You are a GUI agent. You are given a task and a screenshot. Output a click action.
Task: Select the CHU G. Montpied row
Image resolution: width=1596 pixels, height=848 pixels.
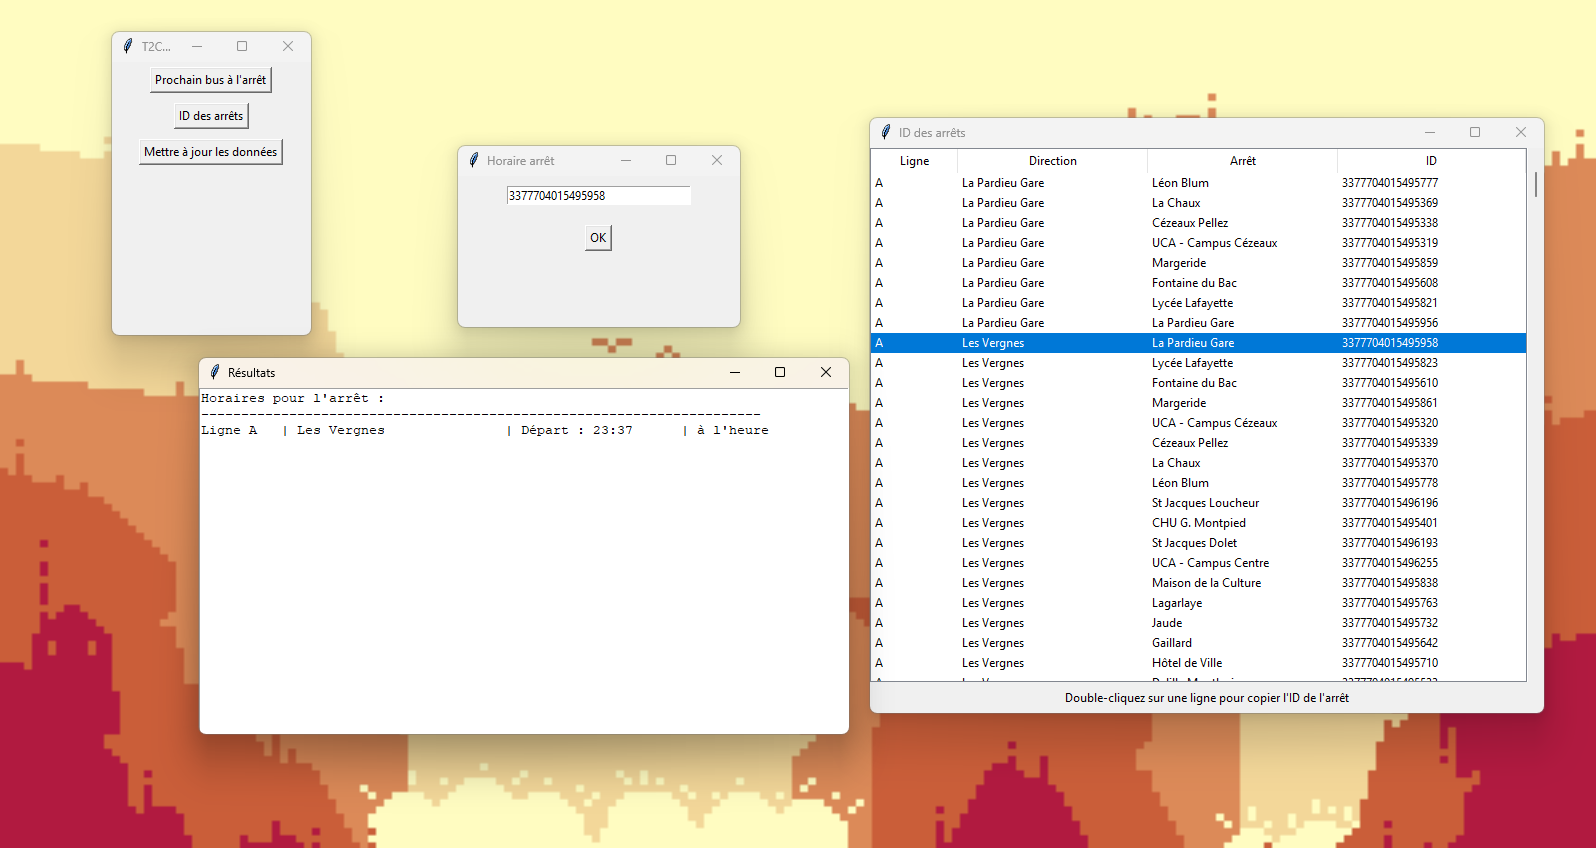[1199, 523]
